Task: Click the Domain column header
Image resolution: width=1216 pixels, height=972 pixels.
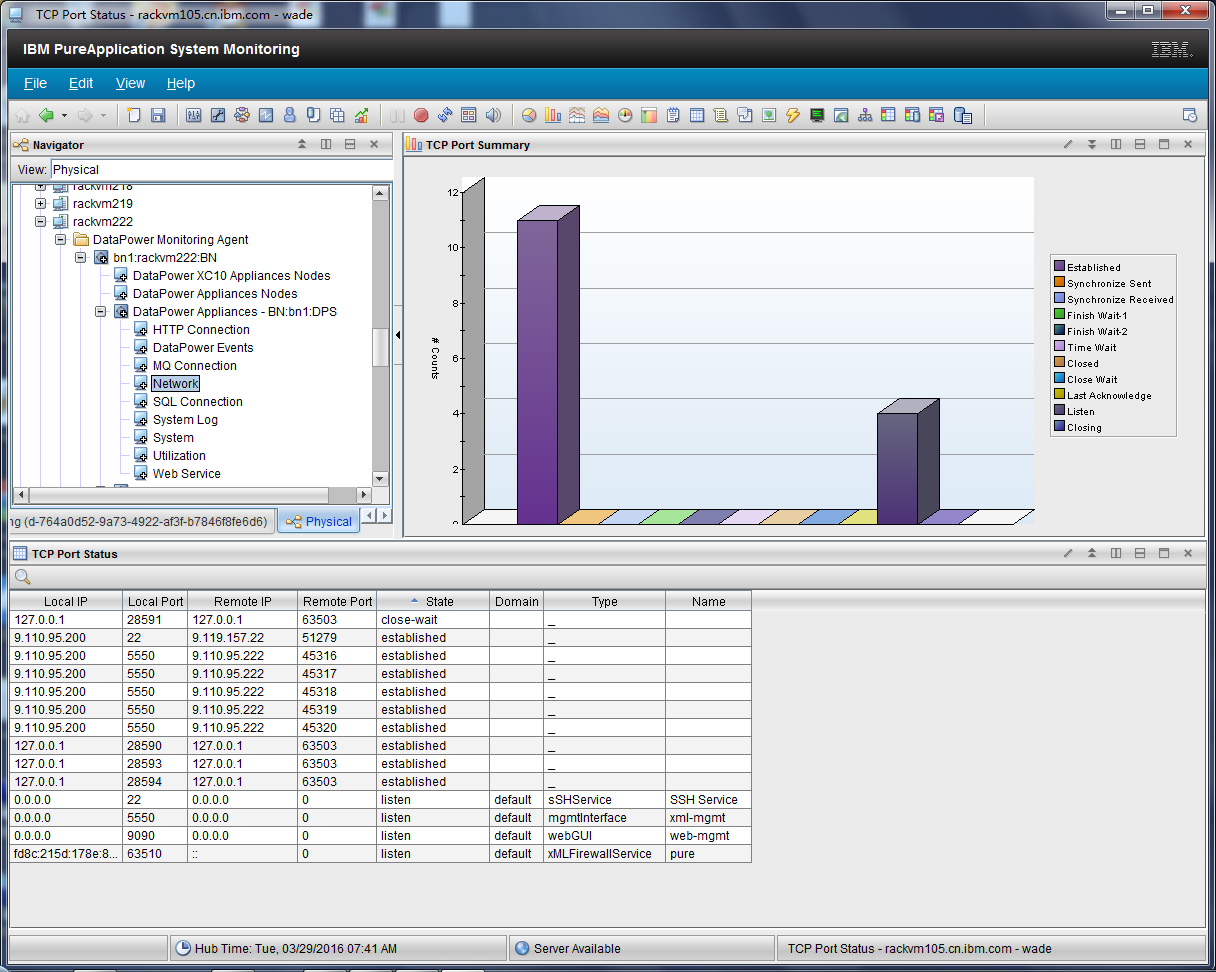Action: 517,601
